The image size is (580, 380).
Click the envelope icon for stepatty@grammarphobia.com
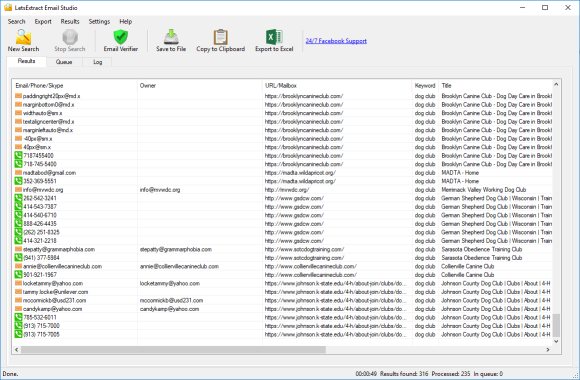[x=18, y=249]
